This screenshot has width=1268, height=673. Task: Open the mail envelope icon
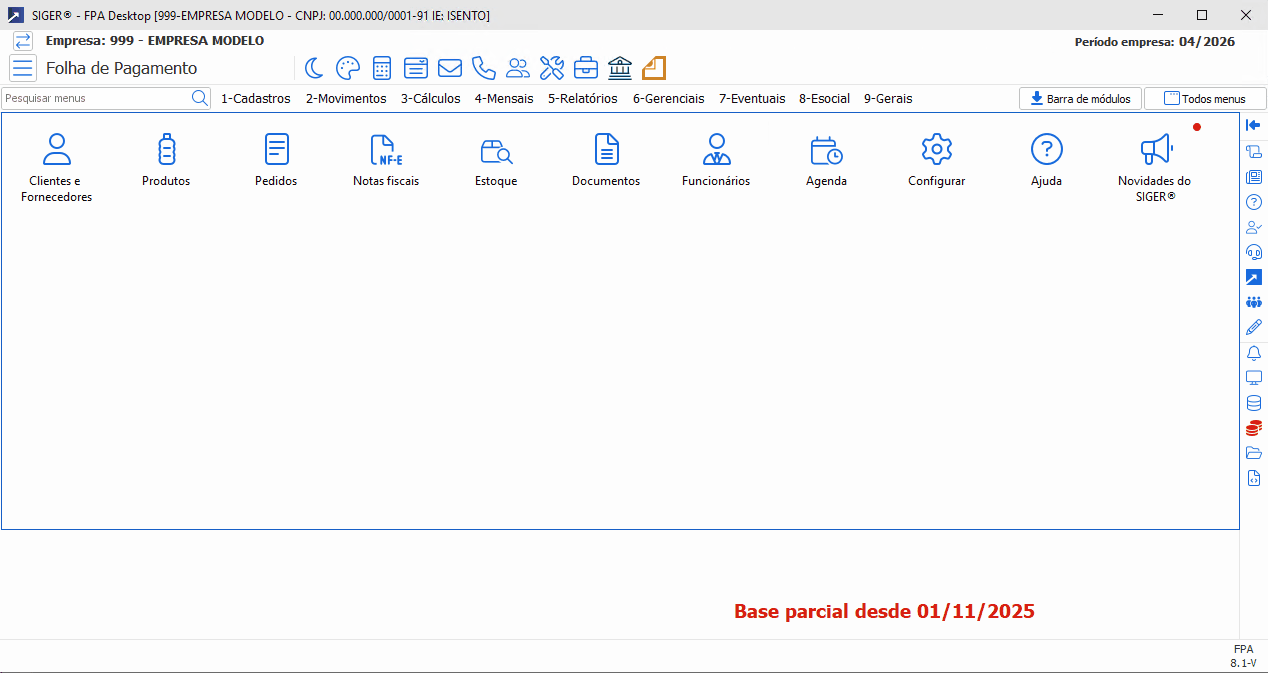pyautogui.click(x=450, y=68)
